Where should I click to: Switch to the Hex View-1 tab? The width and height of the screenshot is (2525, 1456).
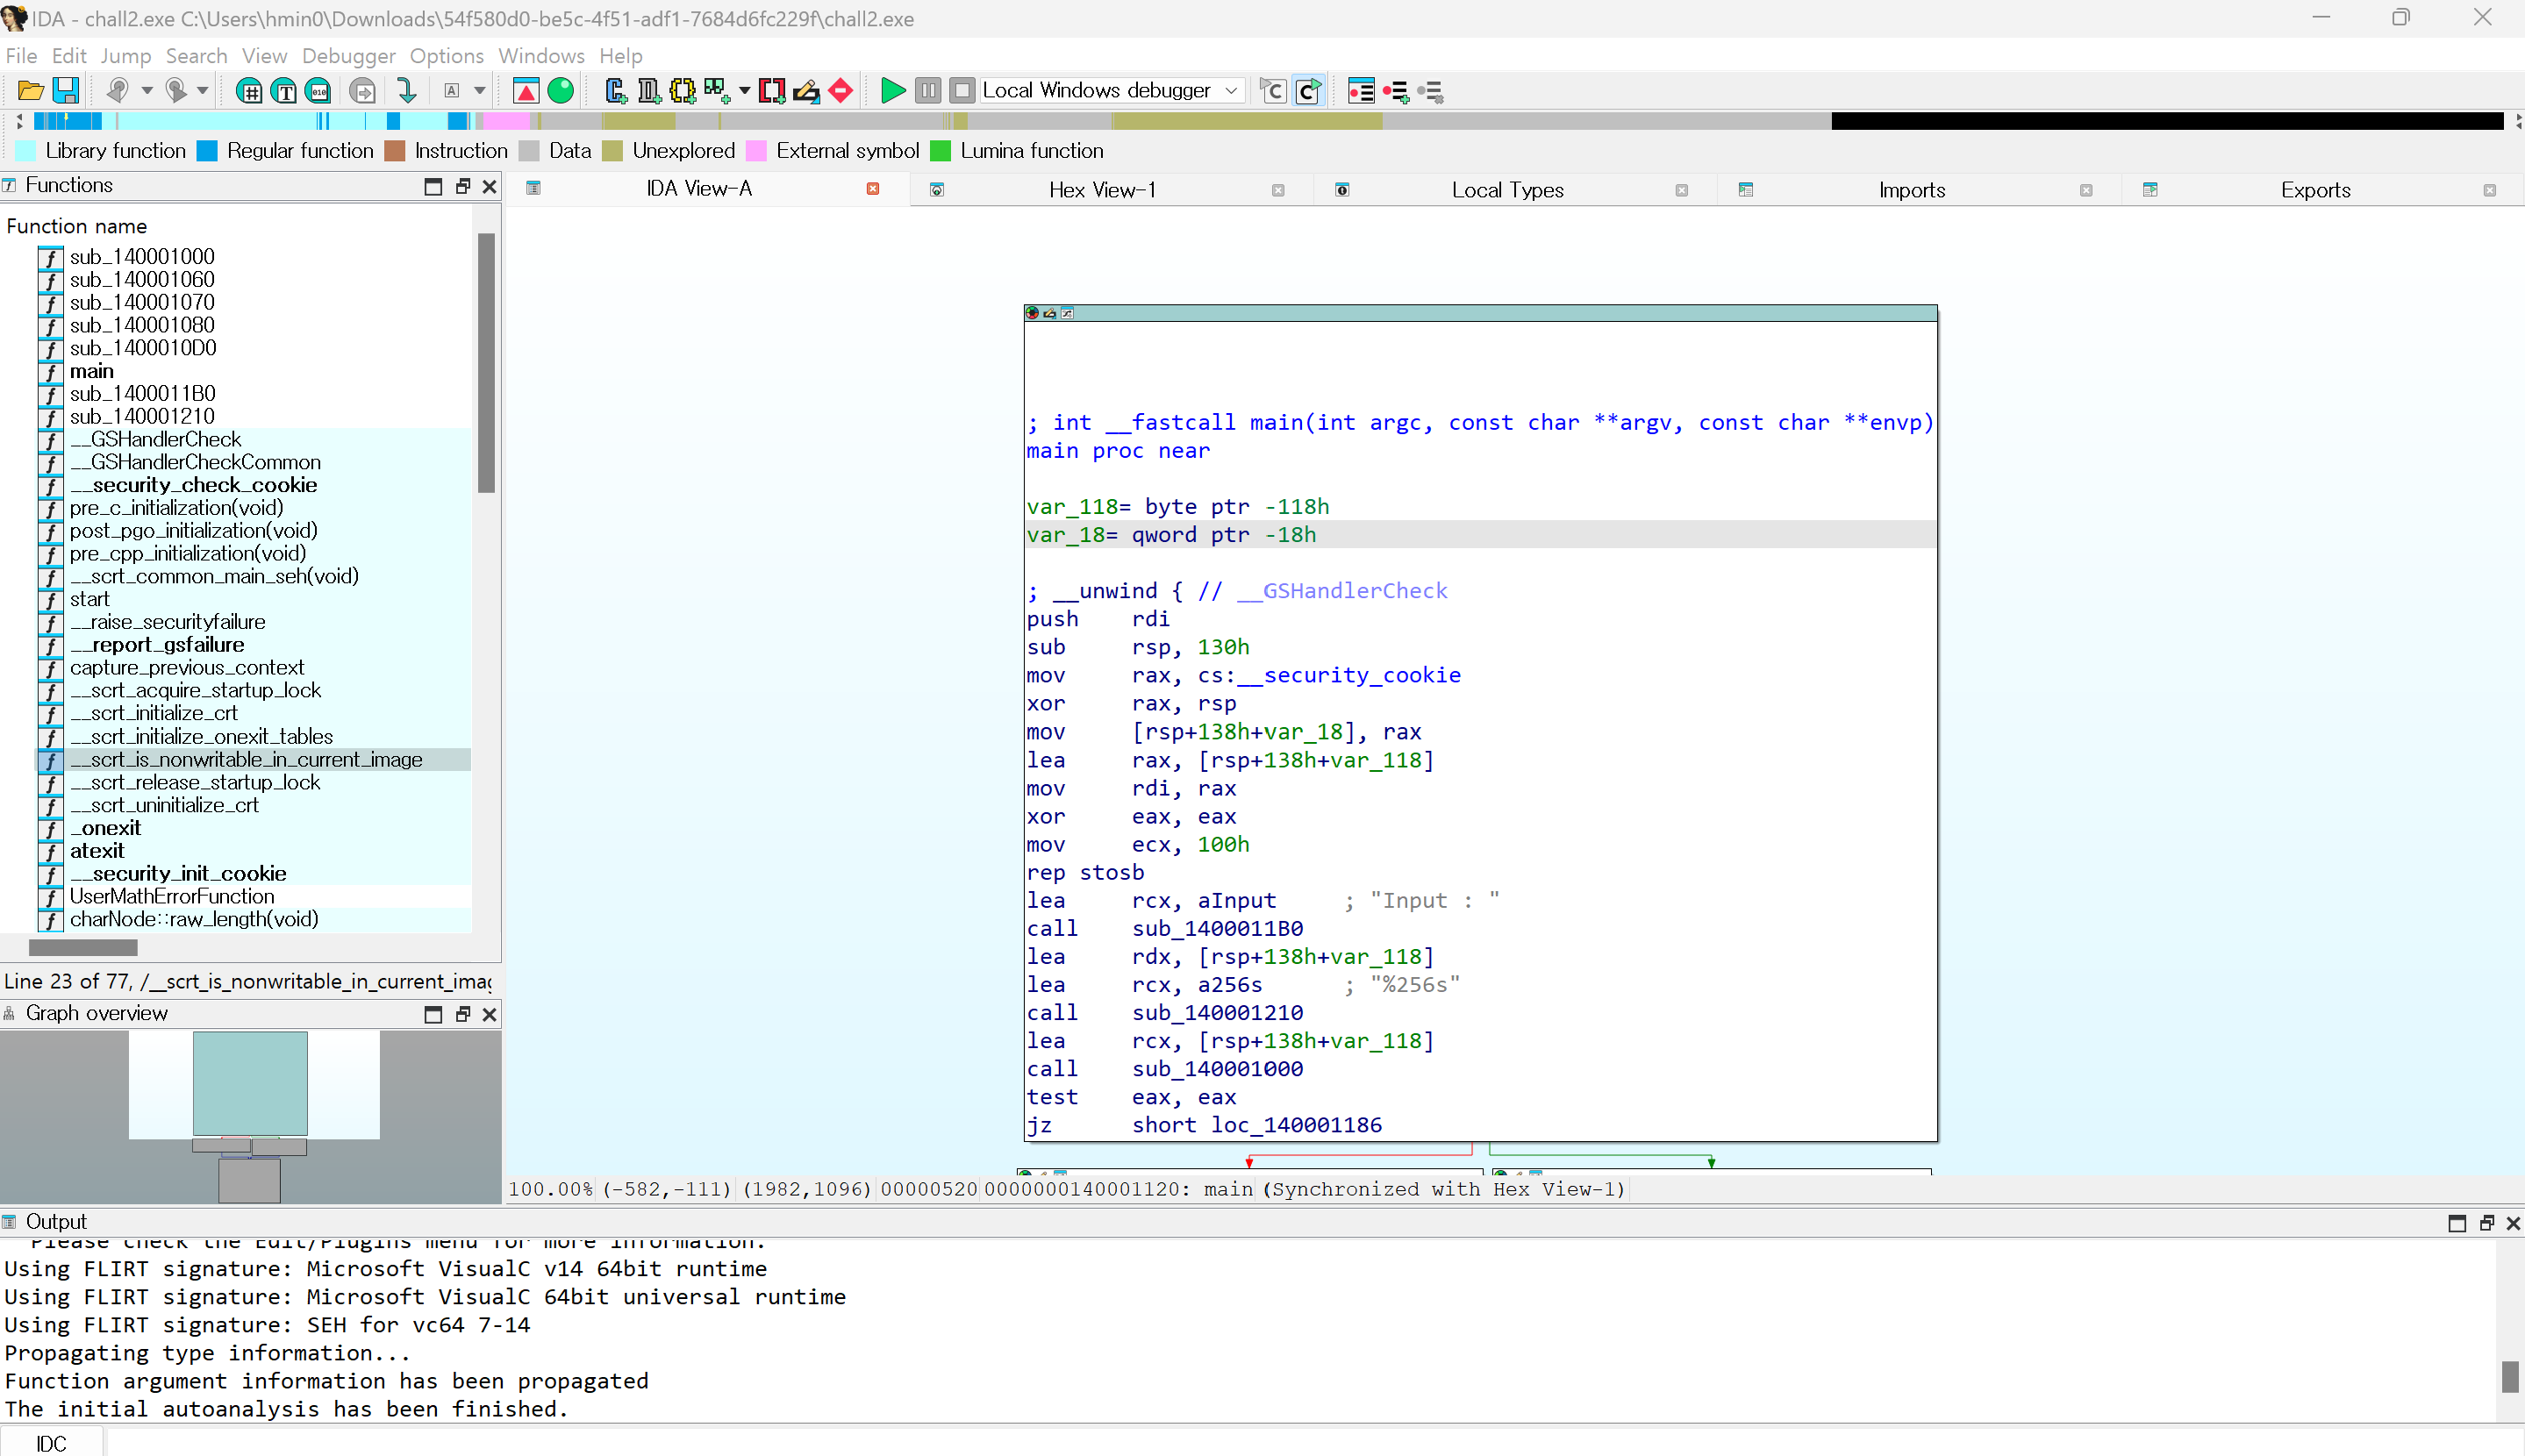tap(1101, 189)
